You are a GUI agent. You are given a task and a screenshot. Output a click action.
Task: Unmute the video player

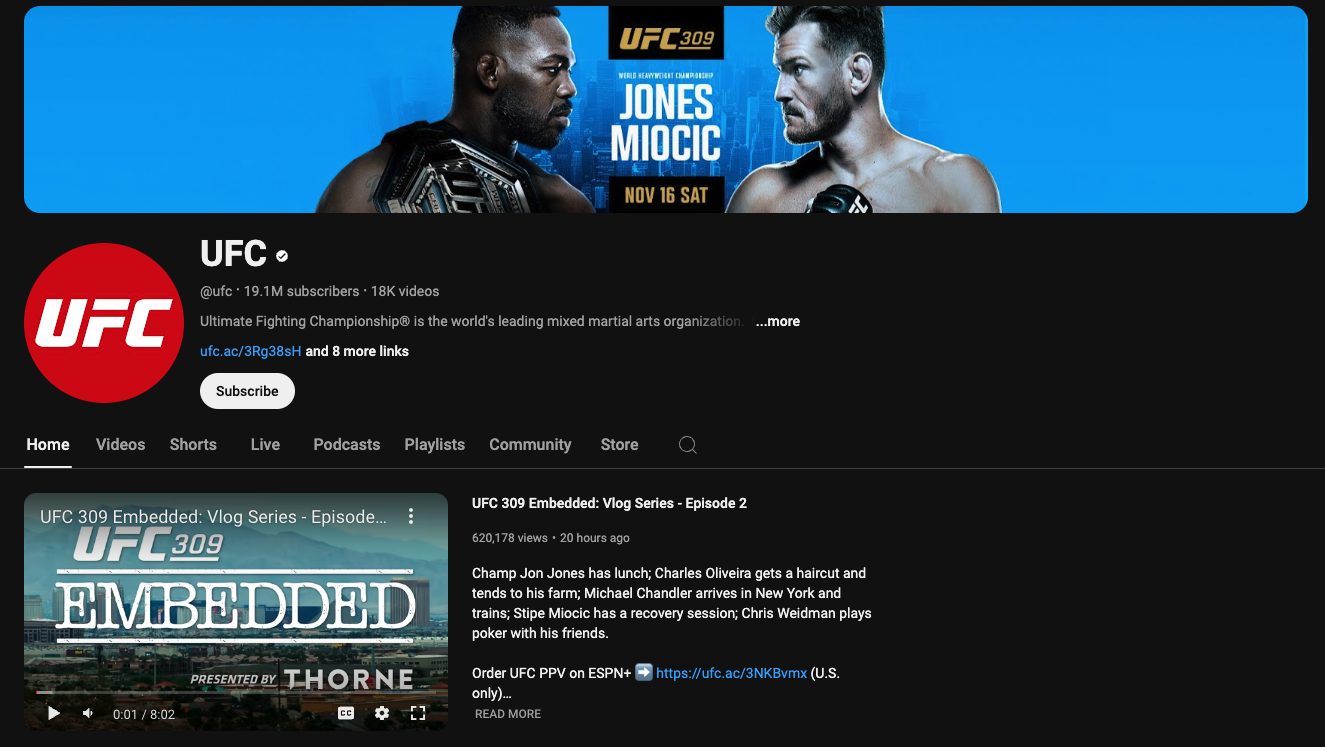(x=87, y=713)
